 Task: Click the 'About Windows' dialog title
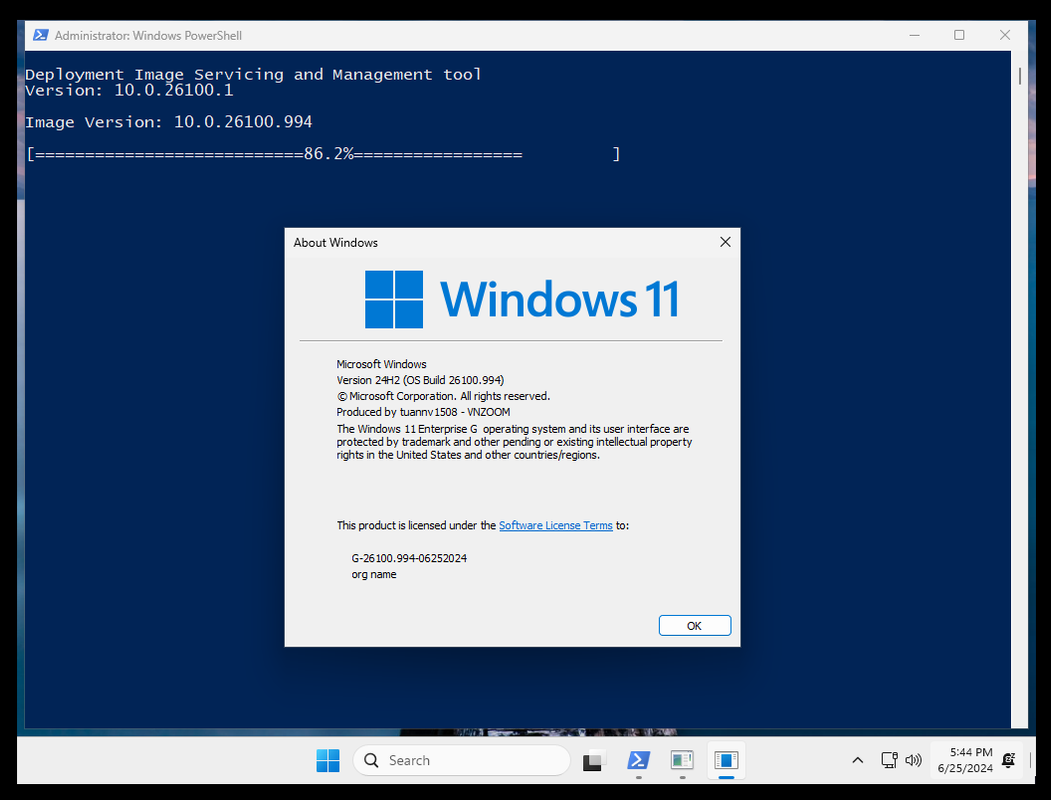335,243
